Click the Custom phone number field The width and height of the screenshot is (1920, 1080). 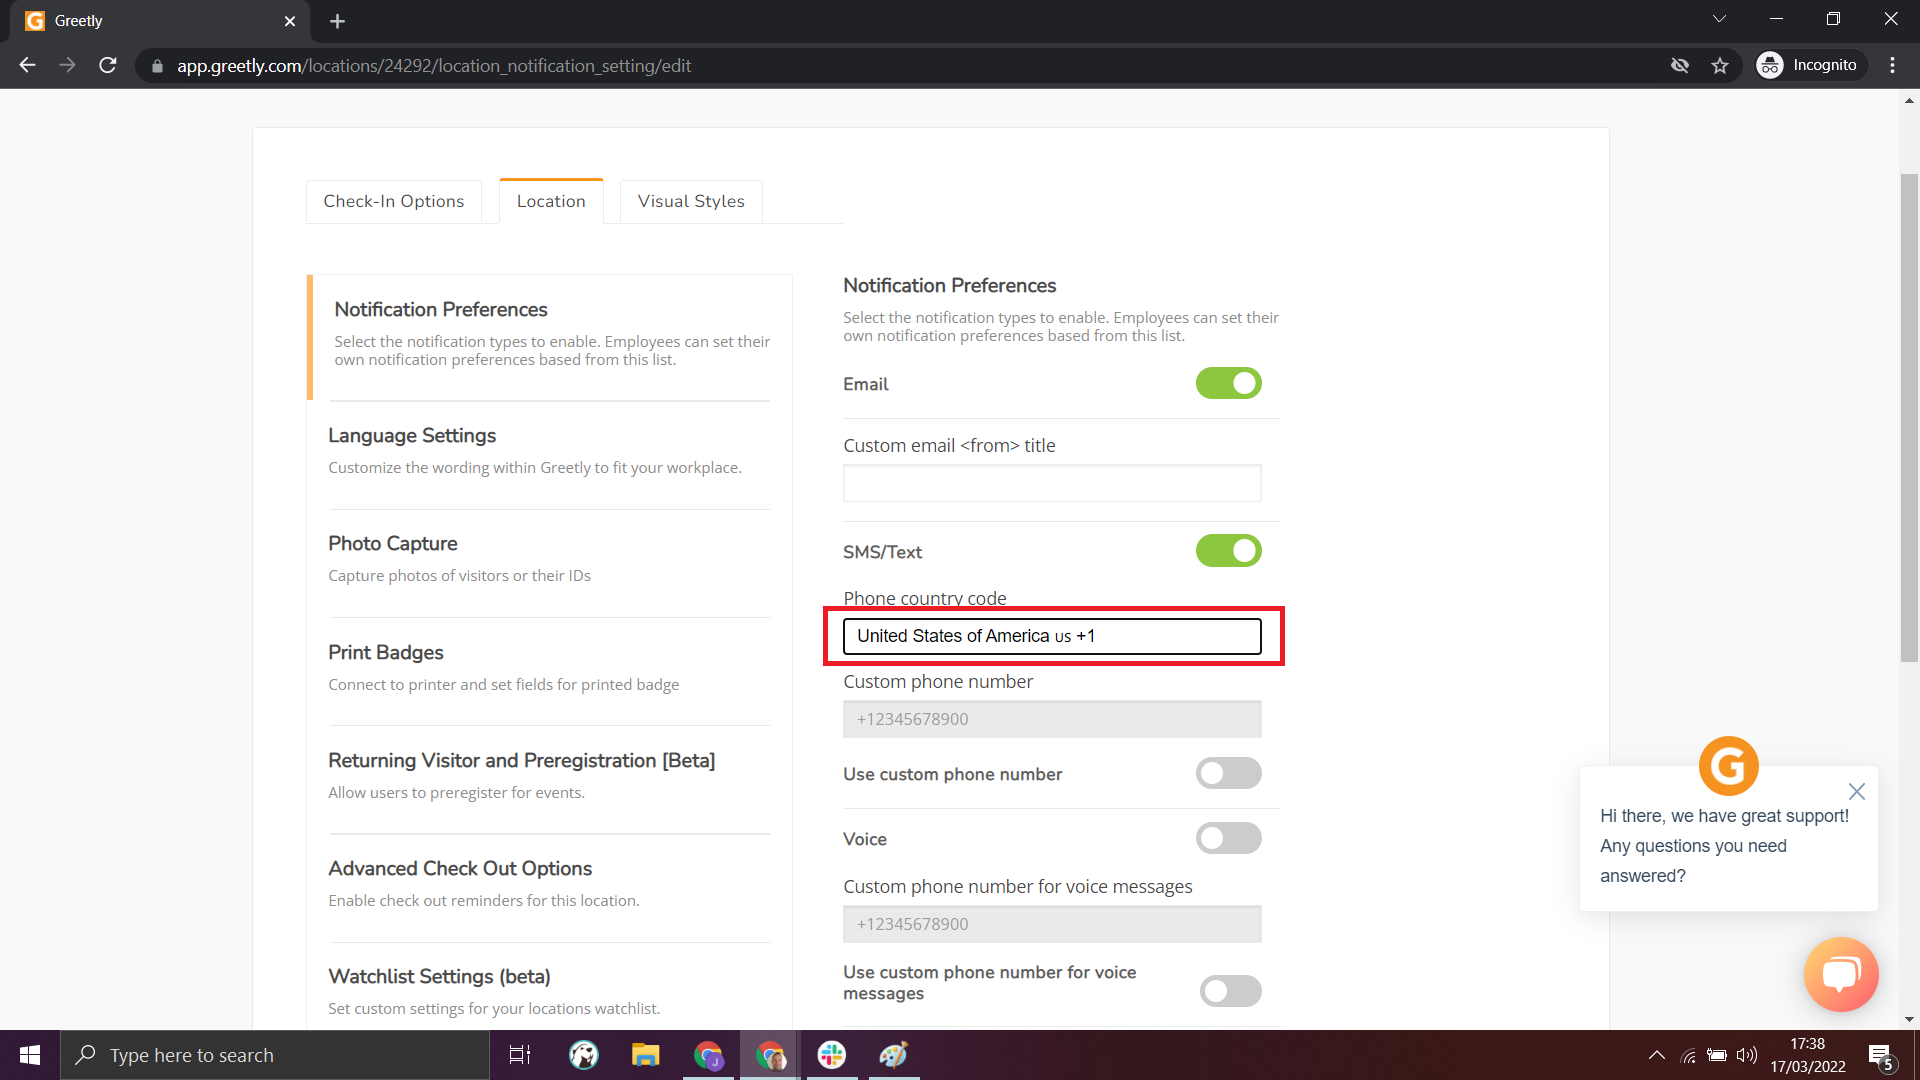click(1052, 719)
